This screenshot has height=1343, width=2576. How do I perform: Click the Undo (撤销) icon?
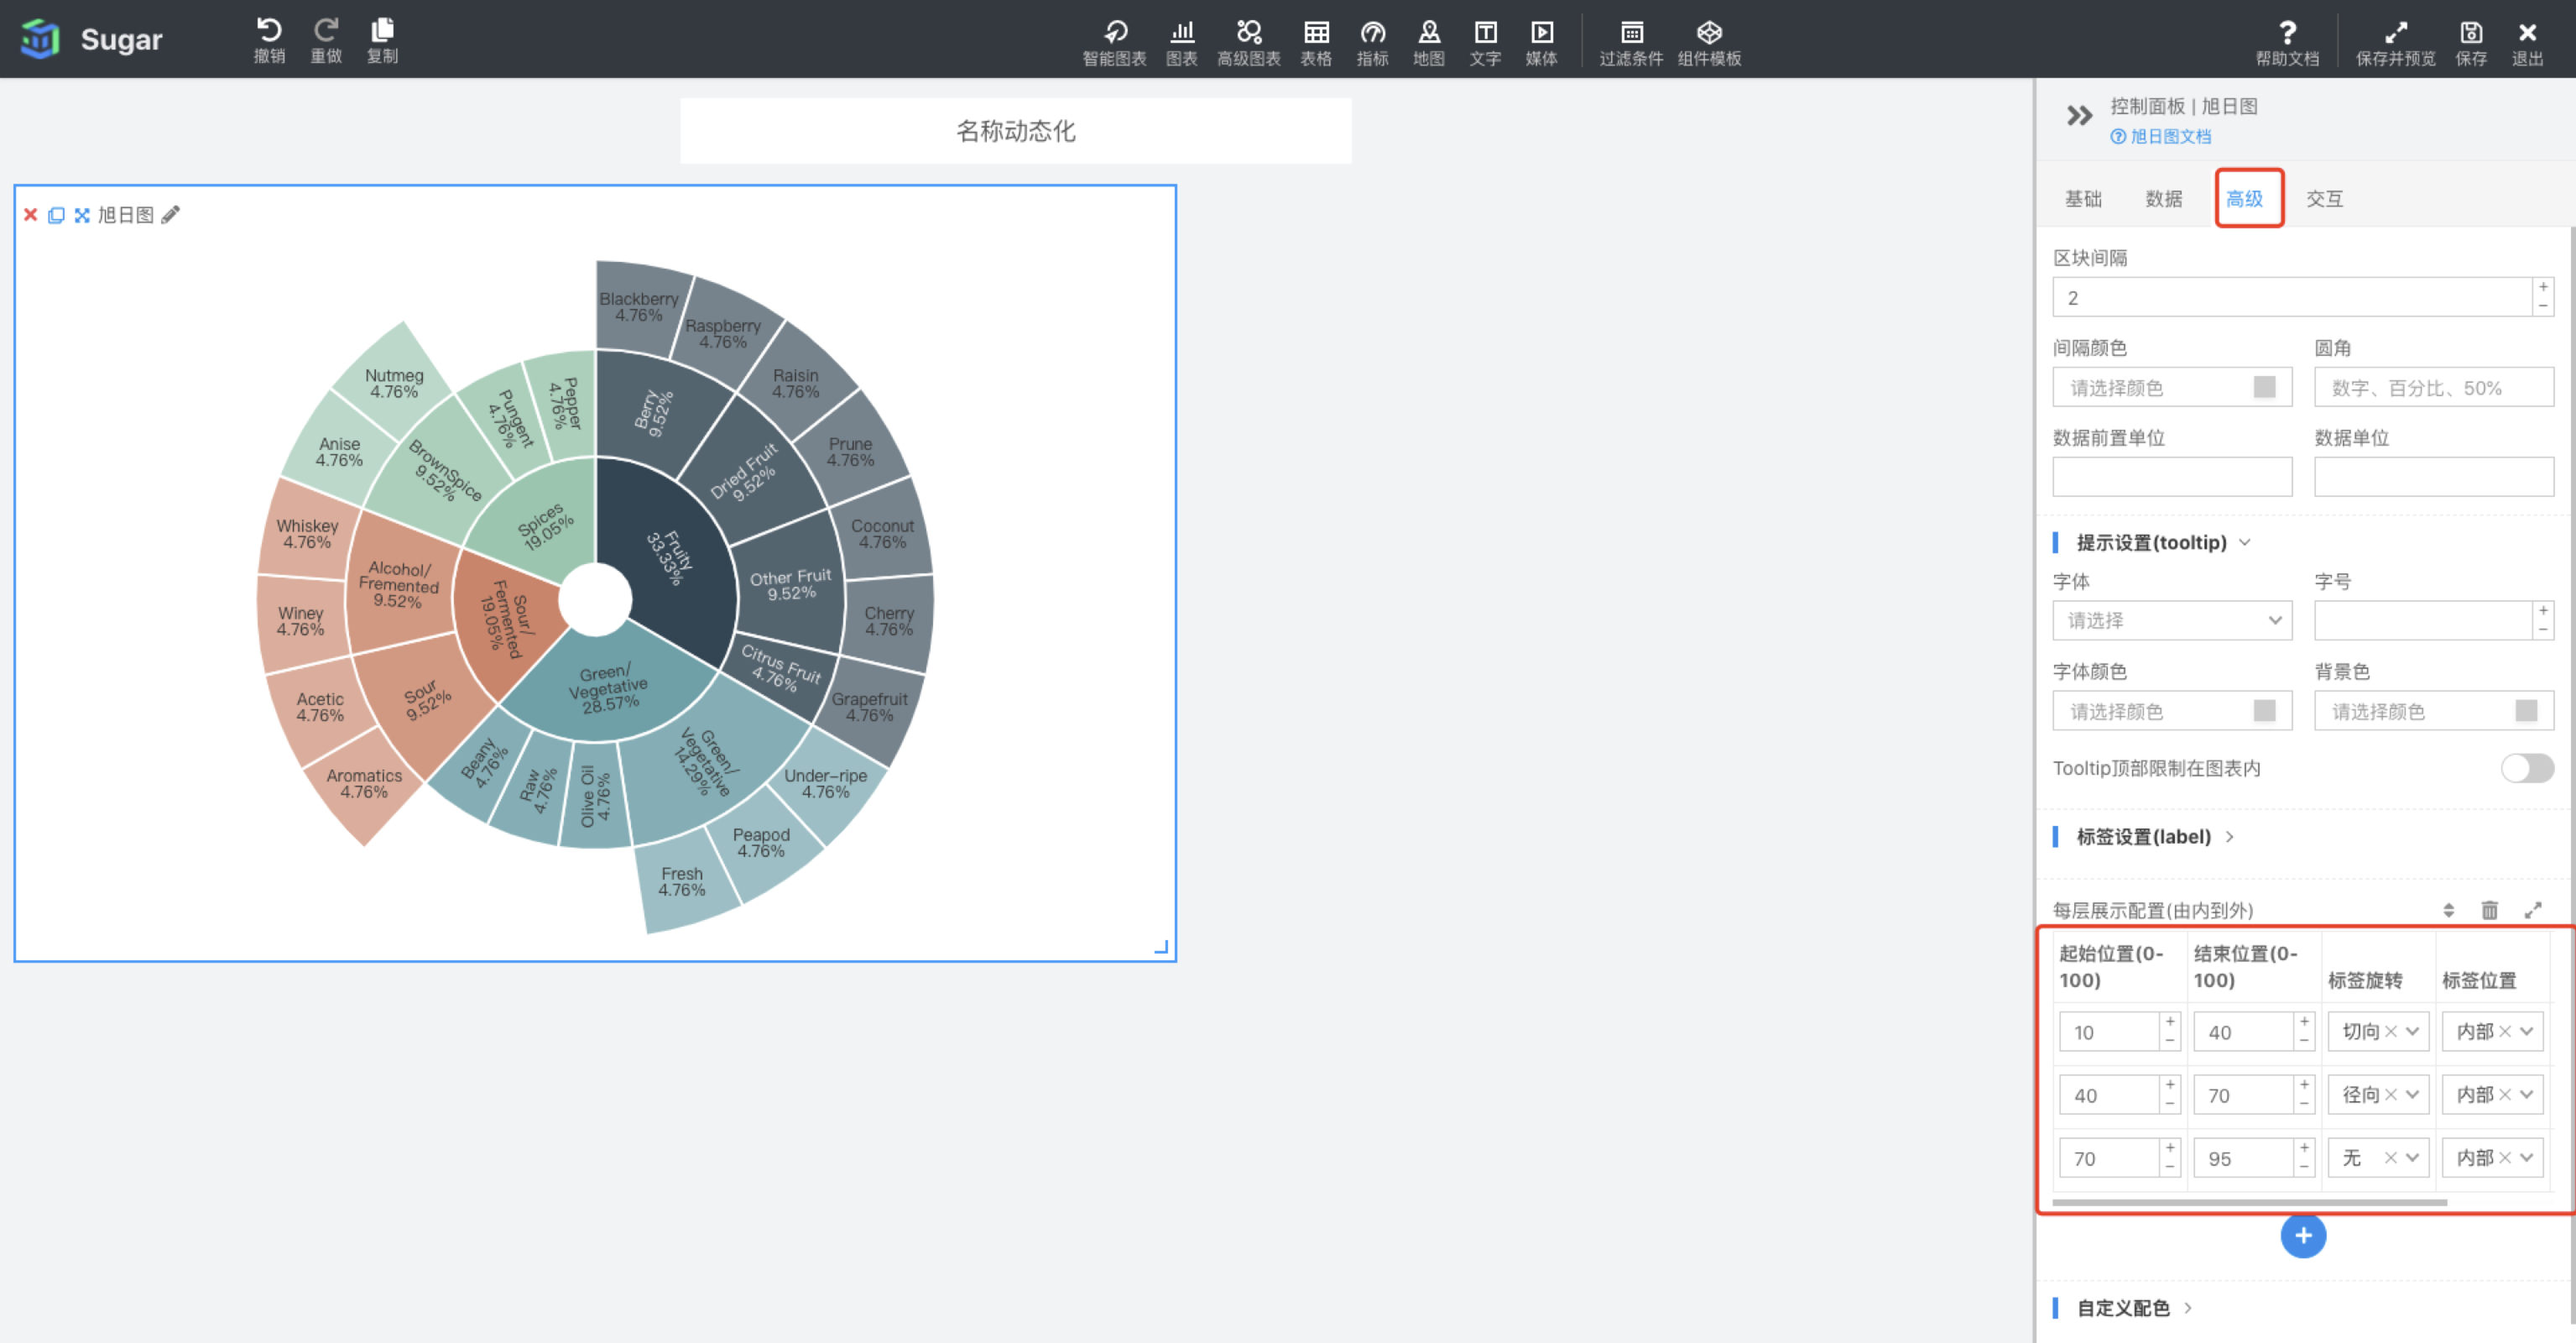click(x=268, y=31)
